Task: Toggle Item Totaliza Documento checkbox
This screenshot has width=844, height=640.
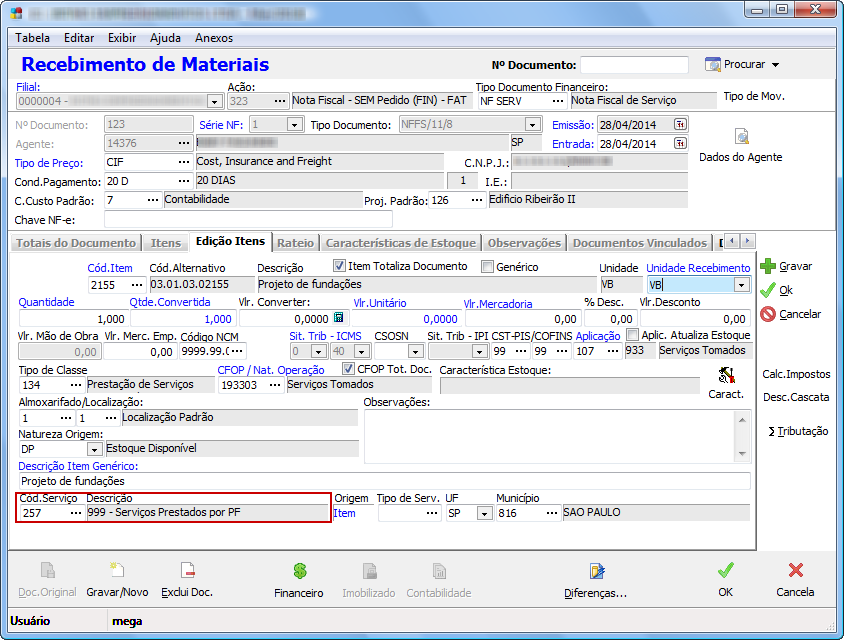Action: pyautogui.click(x=339, y=266)
